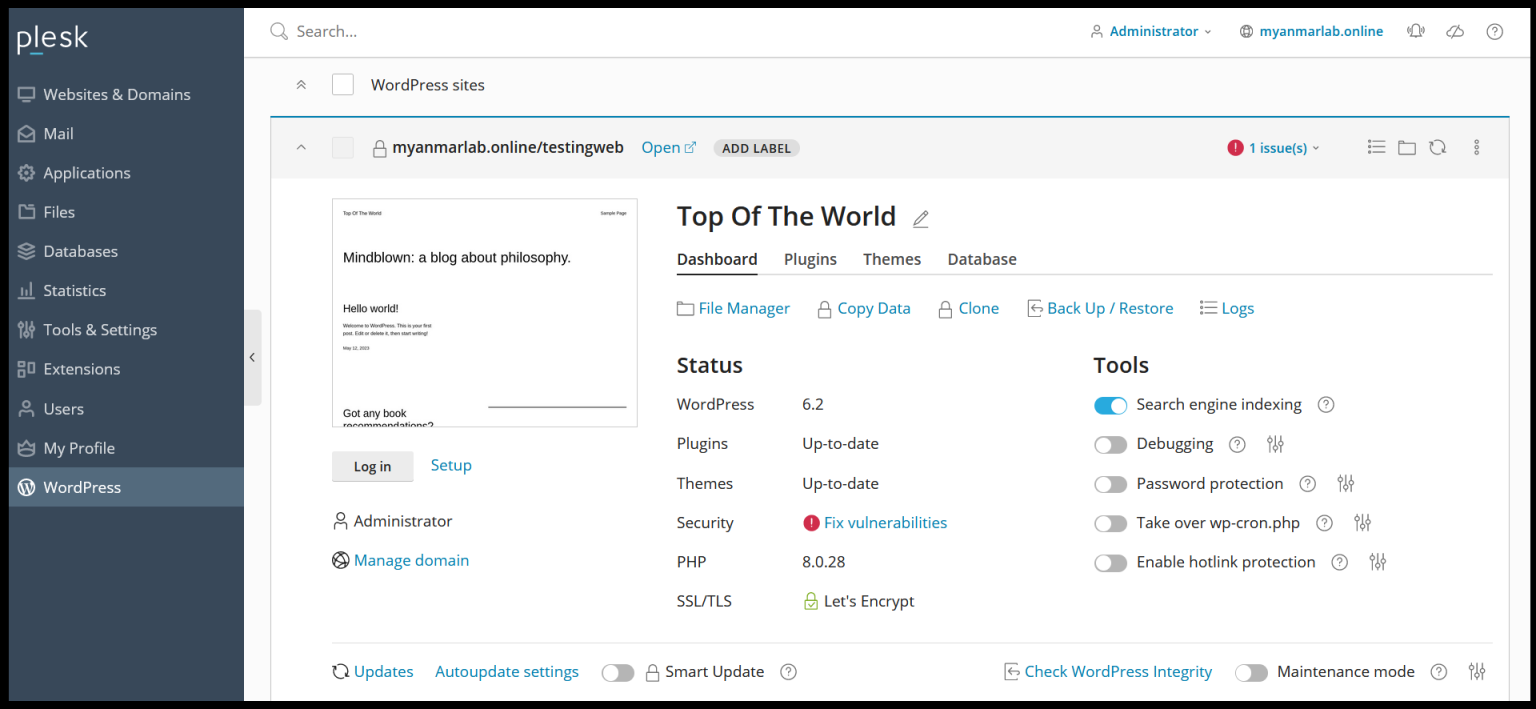Viewport: 1536px width, 709px height.
Task: Collapse the sidebar with arrow handle
Action: (252, 357)
